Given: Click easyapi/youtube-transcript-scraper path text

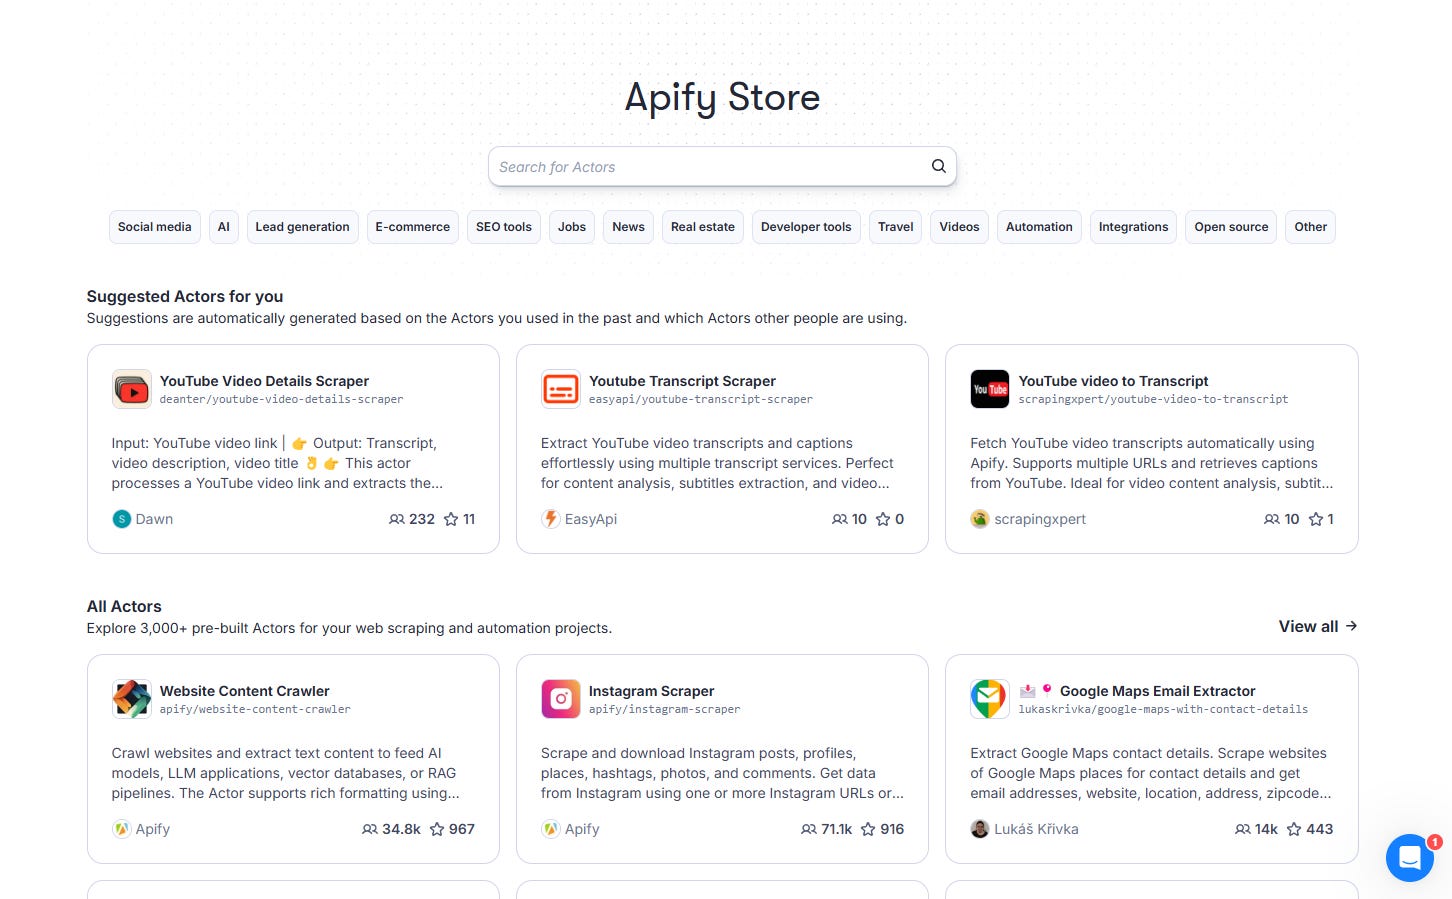Looking at the screenshot, I should [x=701, y=399].
